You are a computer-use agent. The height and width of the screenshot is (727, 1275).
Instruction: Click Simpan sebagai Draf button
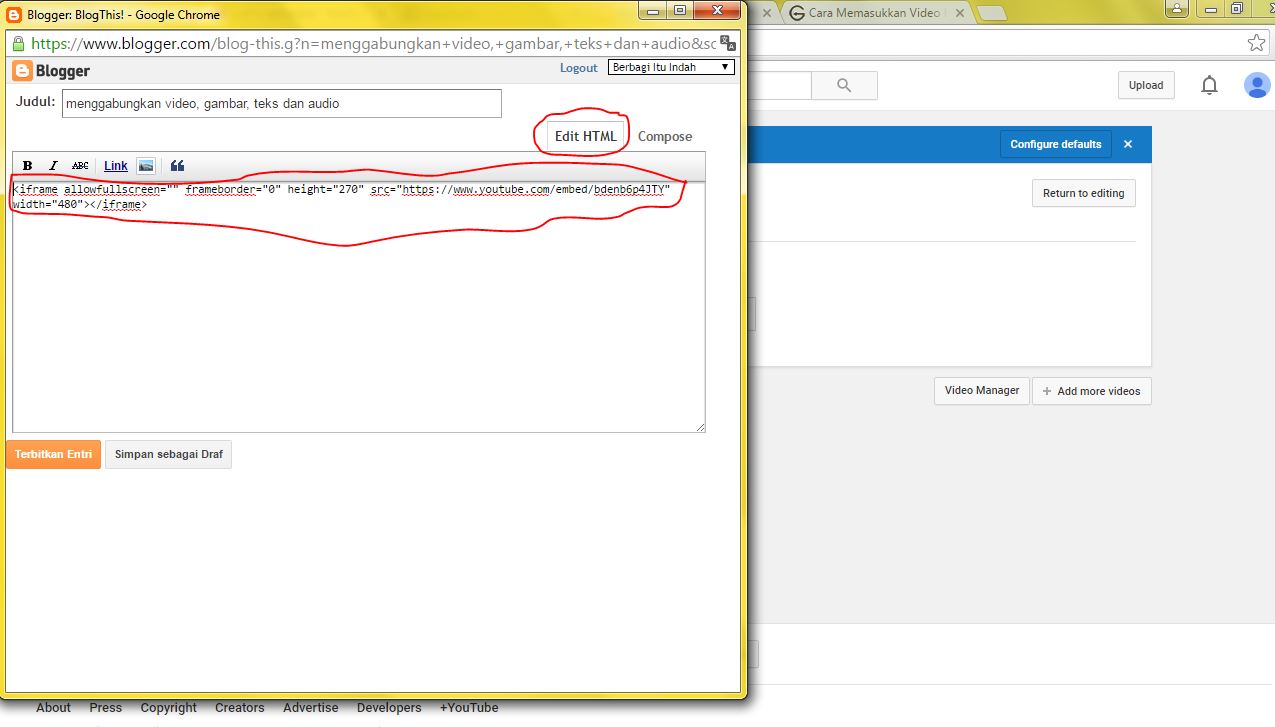[168, 454]
